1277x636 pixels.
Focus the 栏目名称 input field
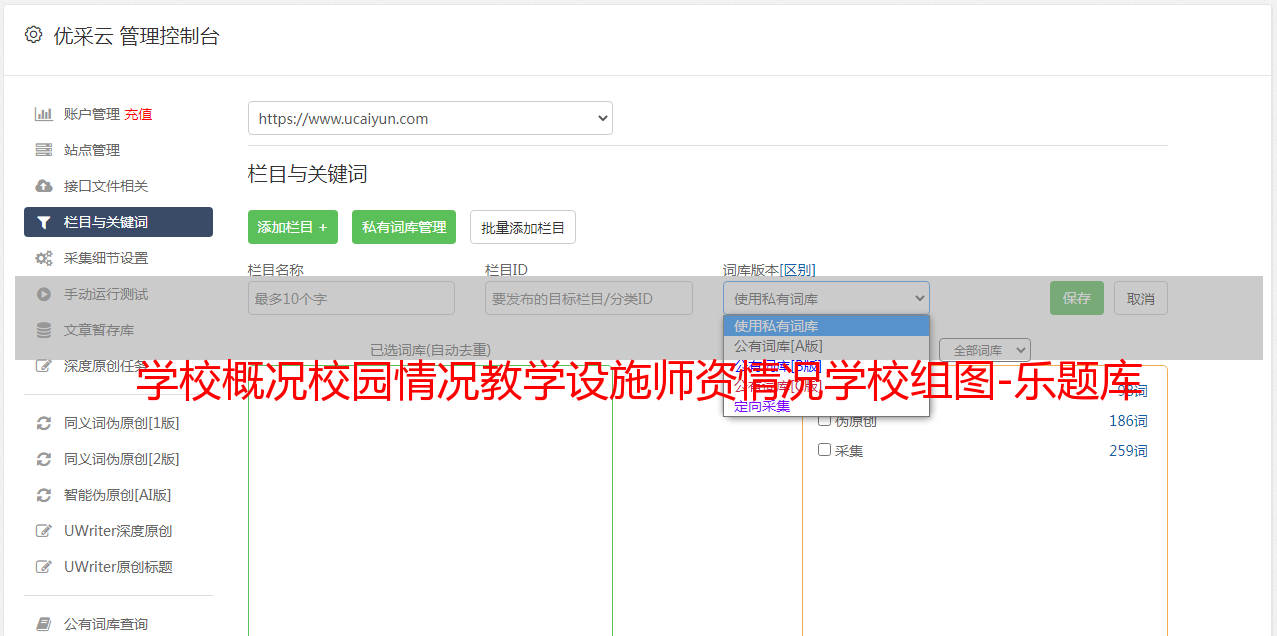(351, 298)
